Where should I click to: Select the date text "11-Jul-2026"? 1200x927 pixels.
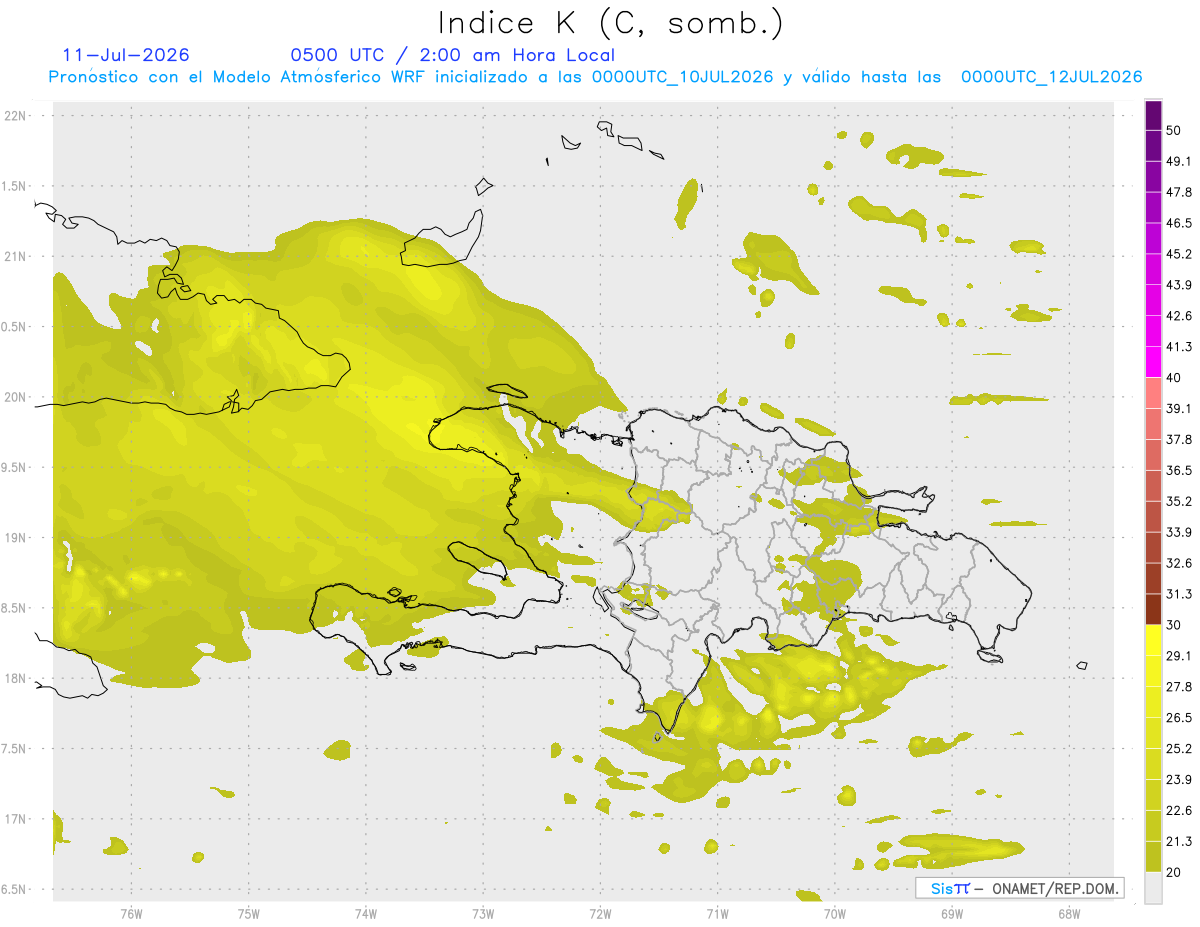pyautogui.click(x=126, y=55)
